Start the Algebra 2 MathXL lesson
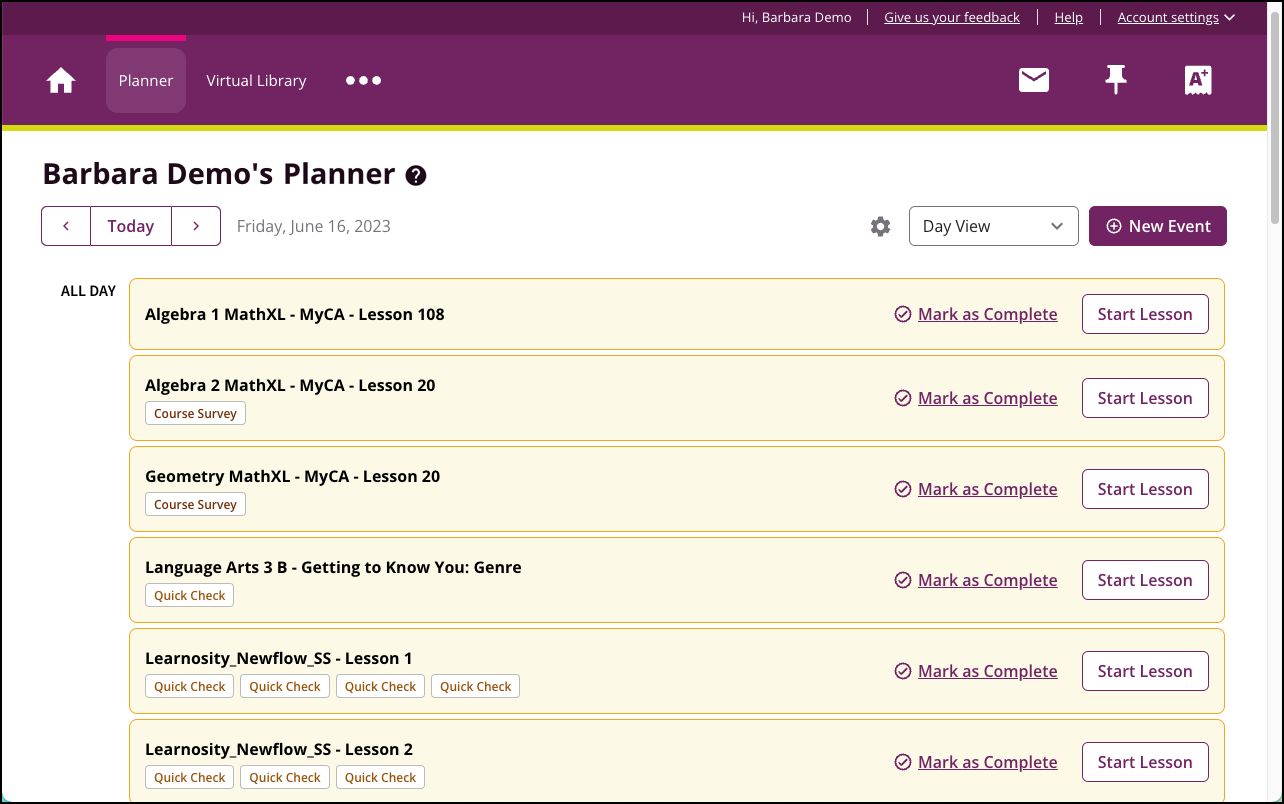The width and height of the screenshot is (1284, 804). (1144, 398)
